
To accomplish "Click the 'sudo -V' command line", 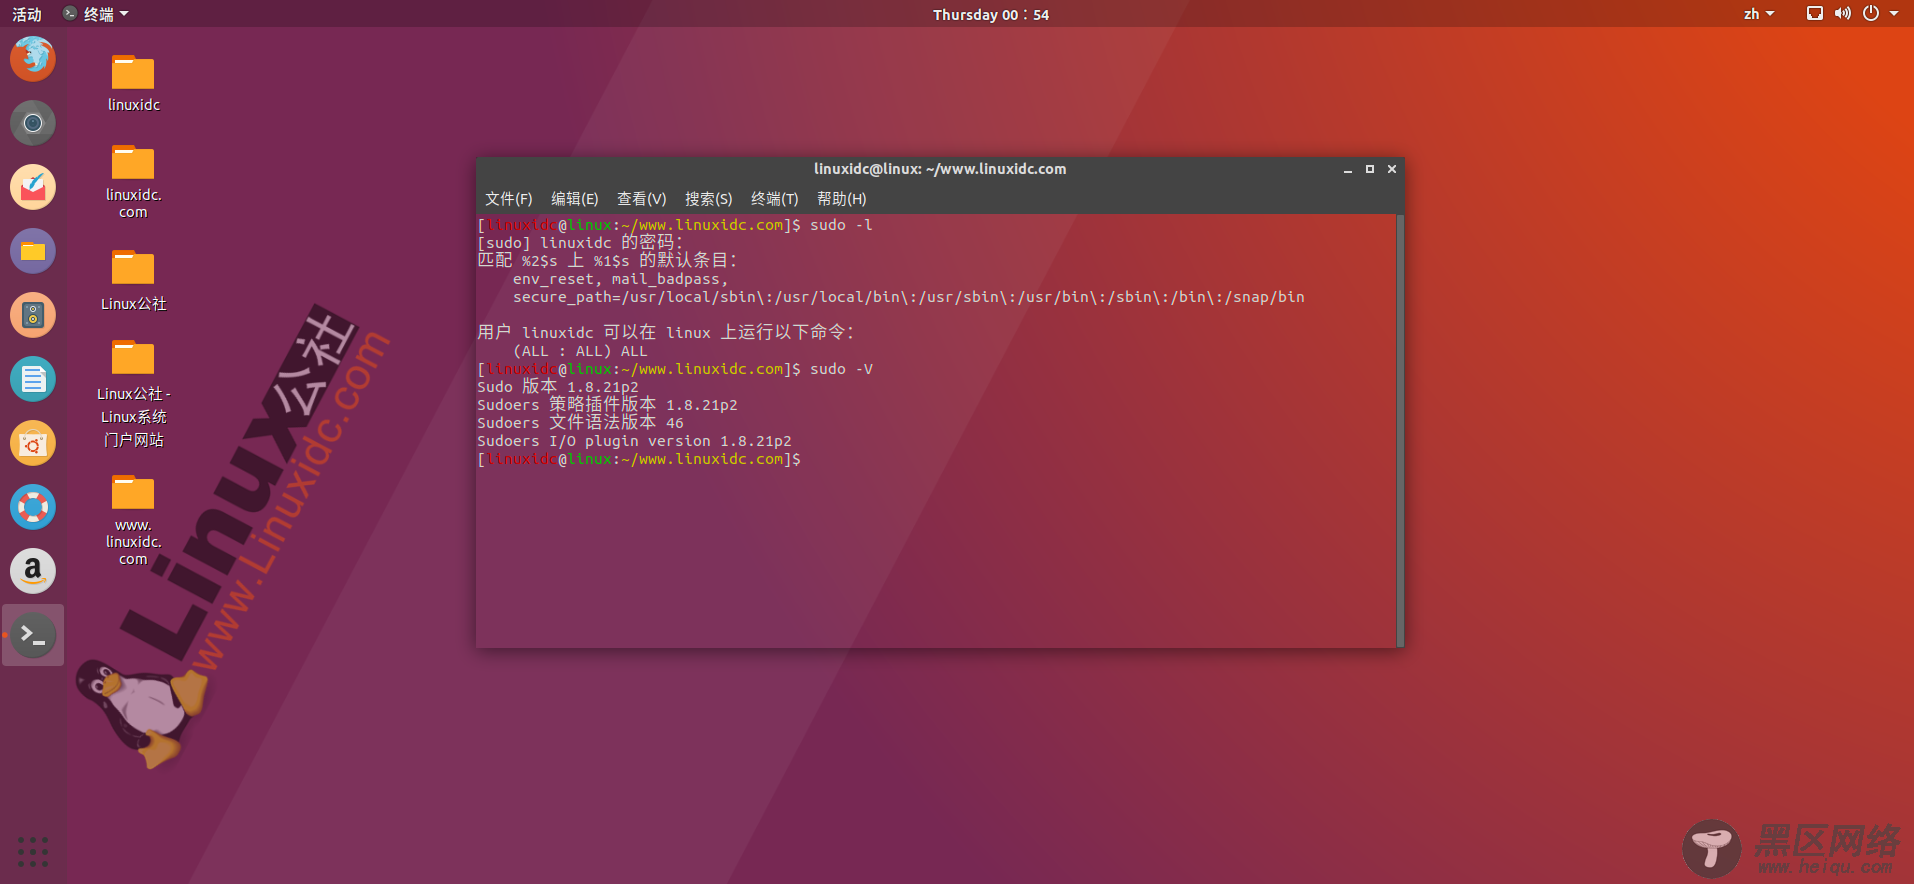I will (675, 369).
